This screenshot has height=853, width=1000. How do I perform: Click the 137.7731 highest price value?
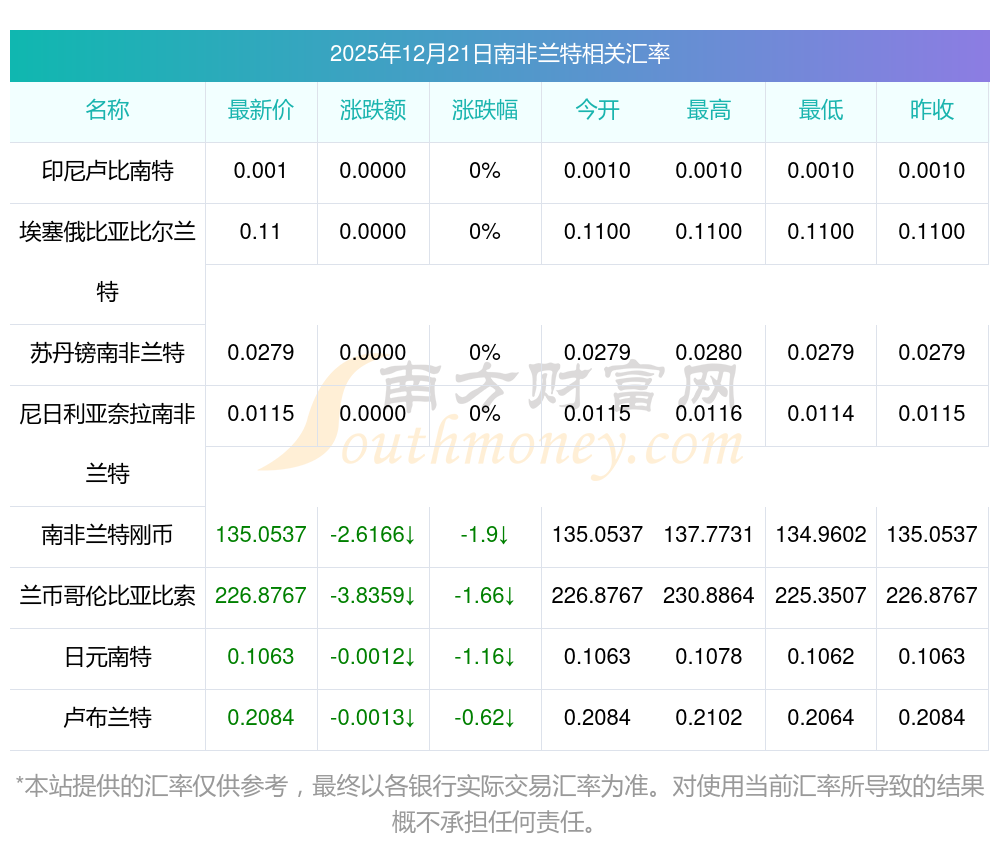(x=709, y=535)
